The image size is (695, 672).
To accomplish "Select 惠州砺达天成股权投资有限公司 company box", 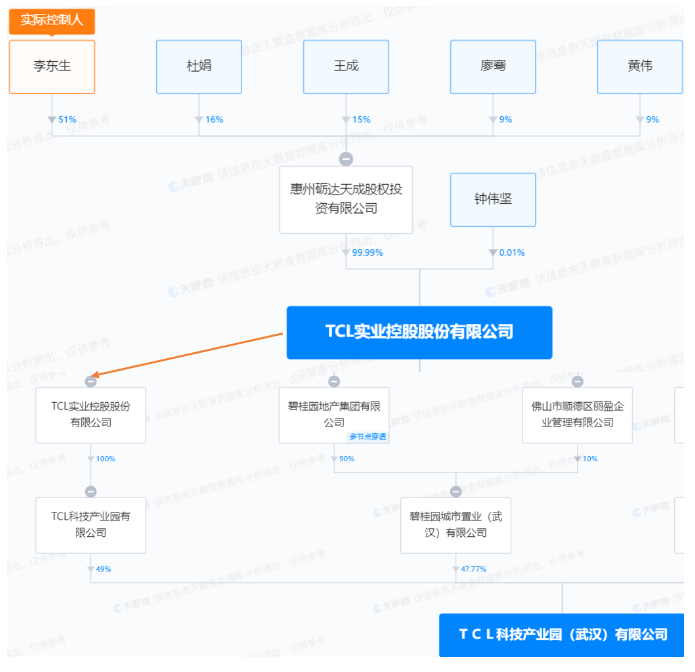I will [x=346, y=199].
